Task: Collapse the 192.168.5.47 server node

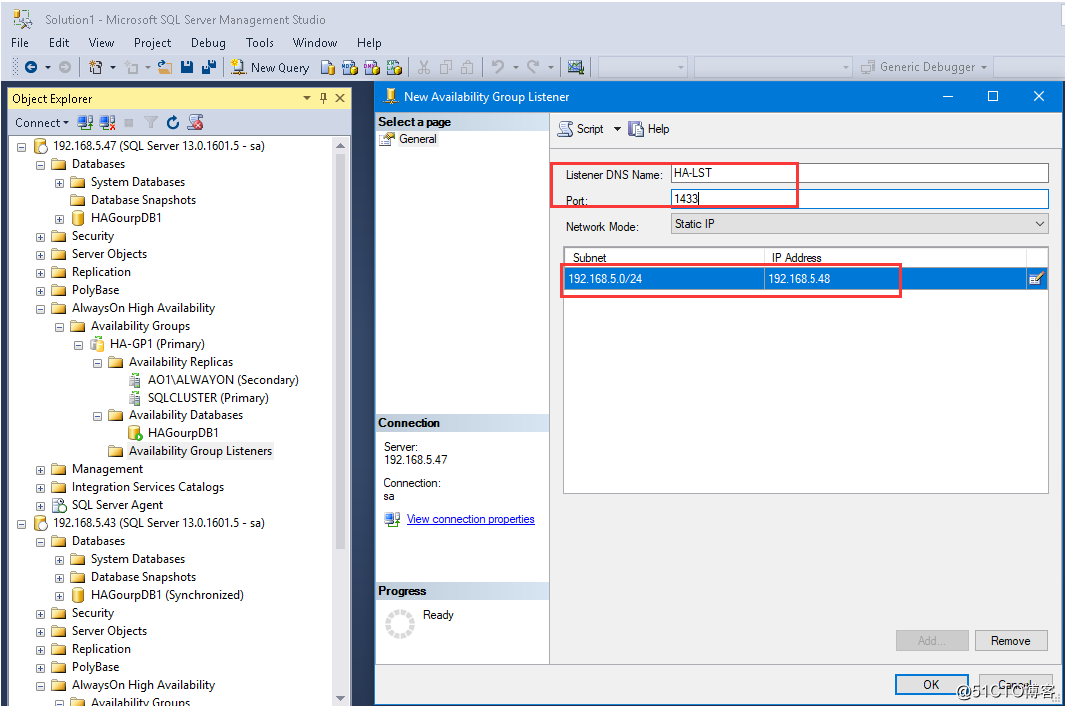Action: (x=22, y=147)
